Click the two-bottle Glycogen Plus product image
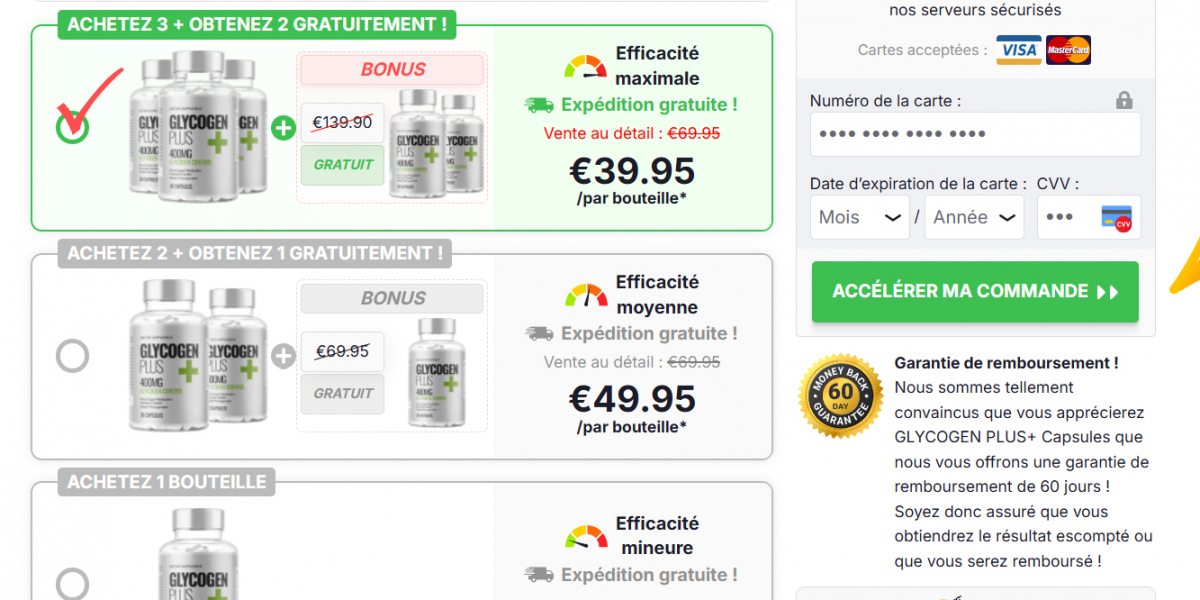This screenshot has height=600, width=1200. click(x=194, y=356)
